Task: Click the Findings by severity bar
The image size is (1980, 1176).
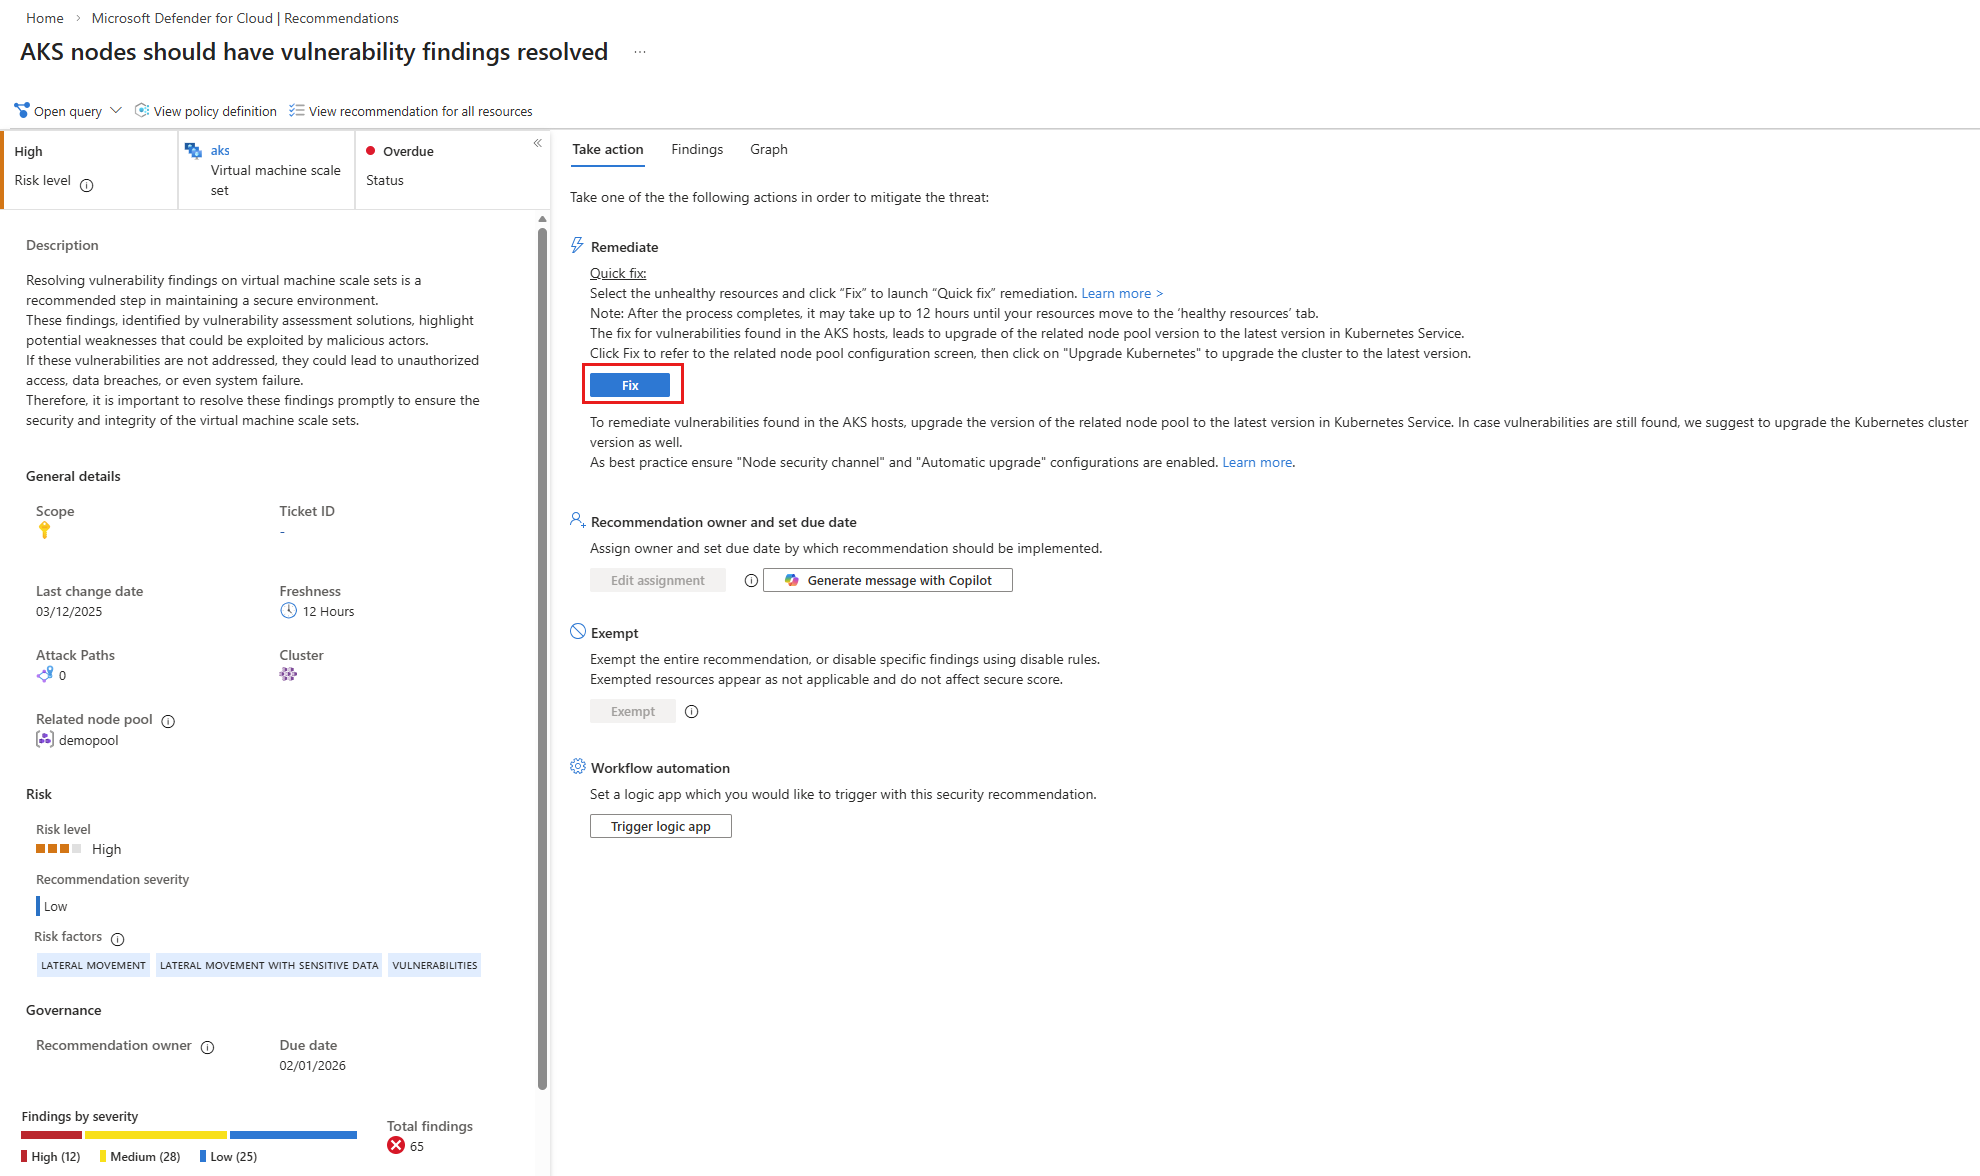Action: pos(189,1135)
